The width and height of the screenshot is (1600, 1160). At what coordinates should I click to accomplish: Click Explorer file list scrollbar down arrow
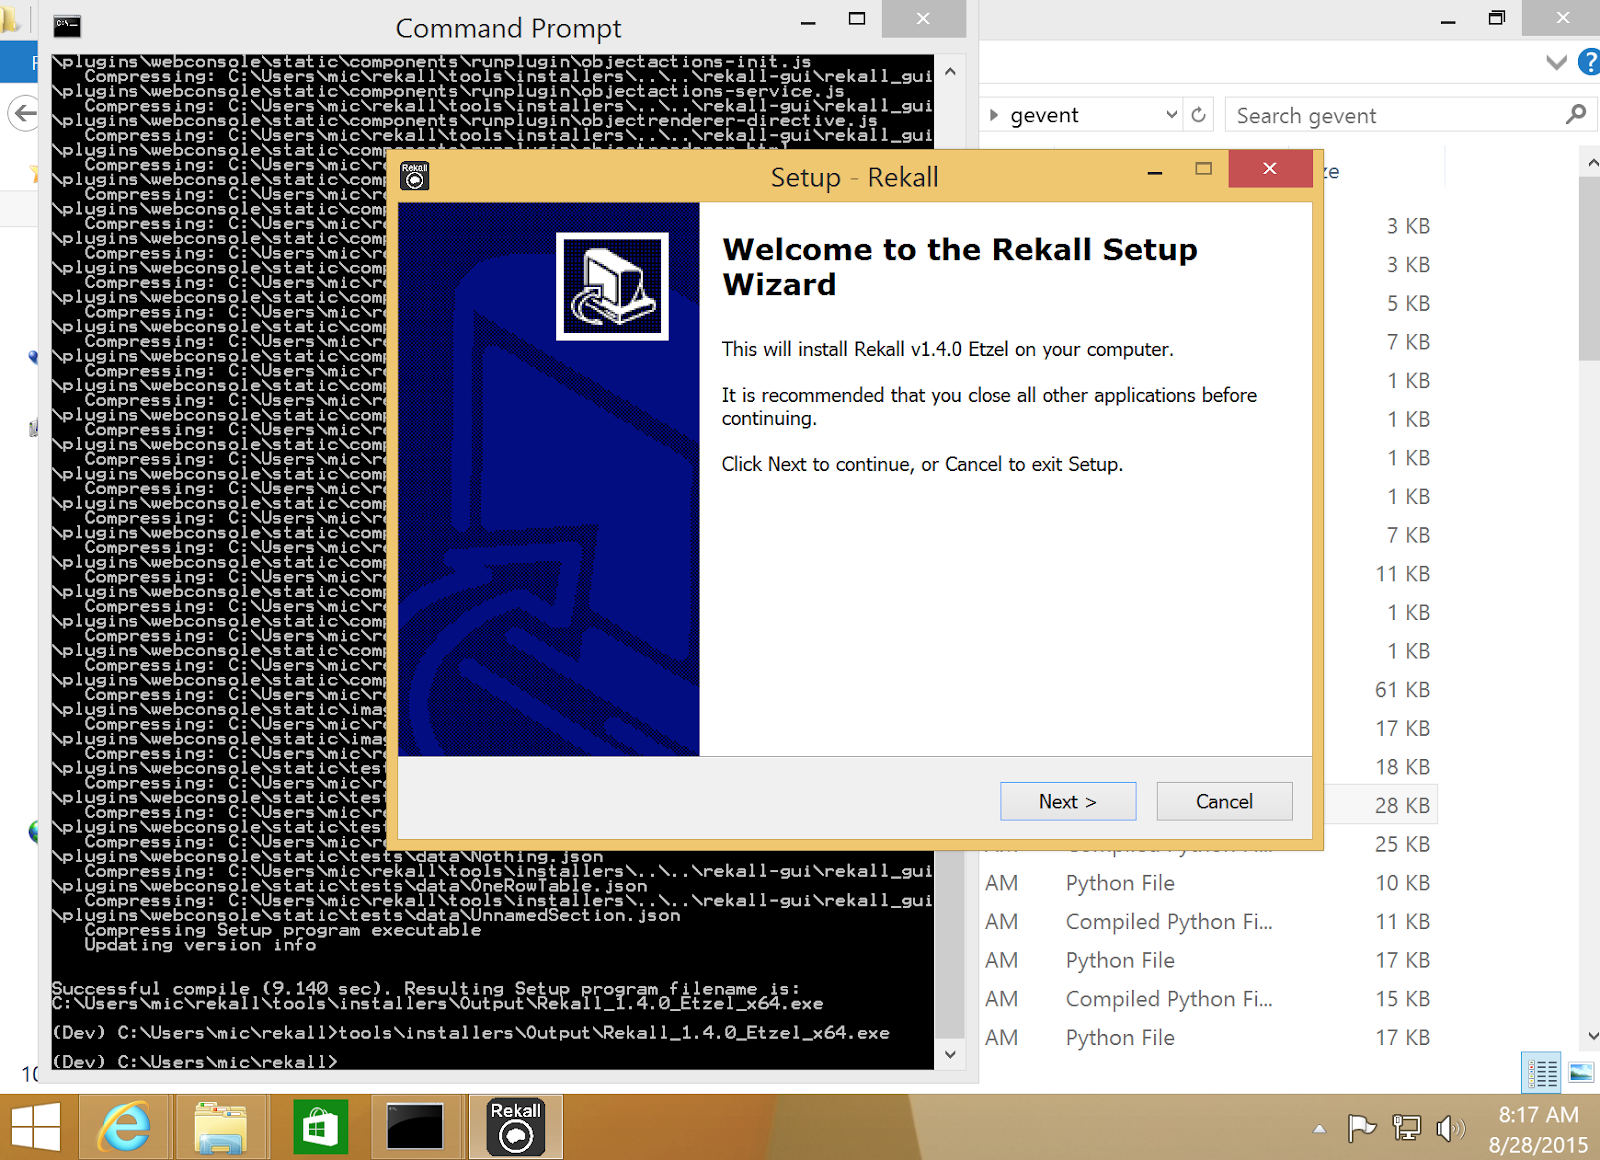coord(1591,1037)
